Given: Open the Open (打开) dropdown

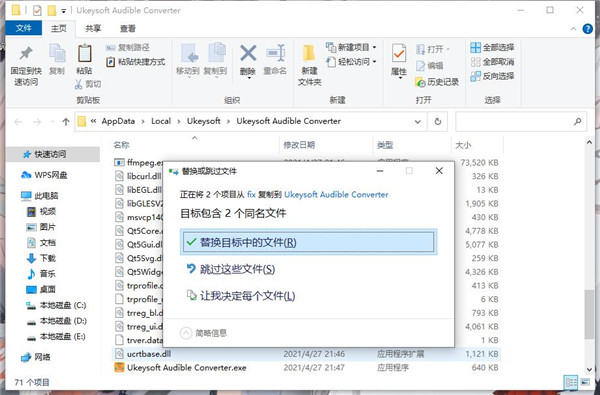Looking at the screenshot, I should 433,49.
